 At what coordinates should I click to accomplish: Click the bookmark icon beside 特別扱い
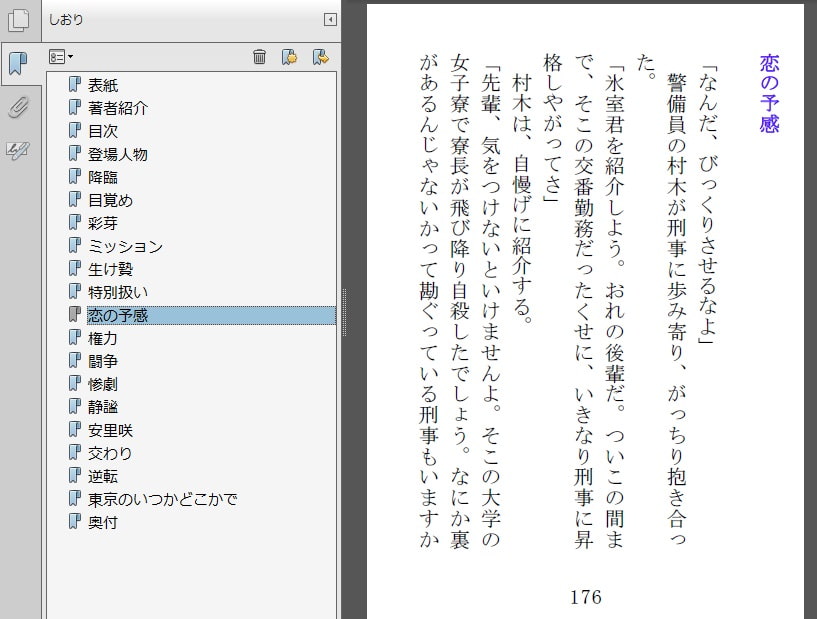(75, 291)
